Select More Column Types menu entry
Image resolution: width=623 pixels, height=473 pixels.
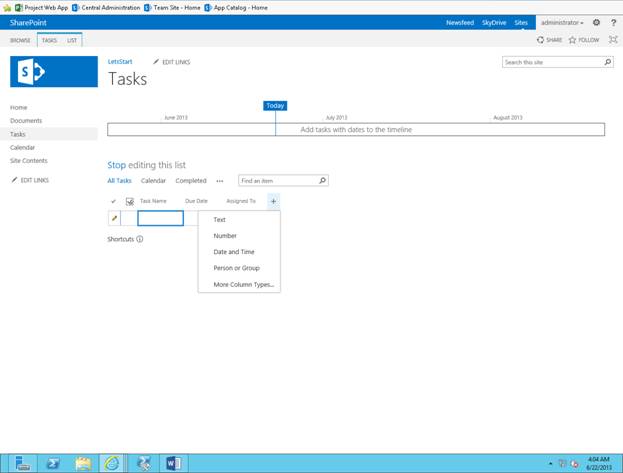(x=244, y=285)
